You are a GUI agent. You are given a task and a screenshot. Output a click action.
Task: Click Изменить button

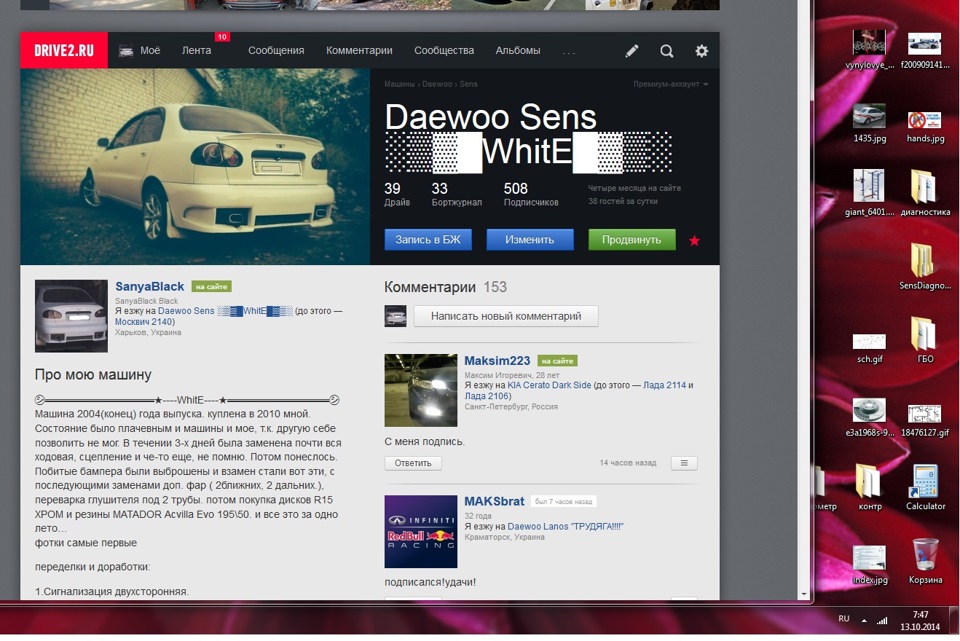pyautogui.click(x=530, y=240)
